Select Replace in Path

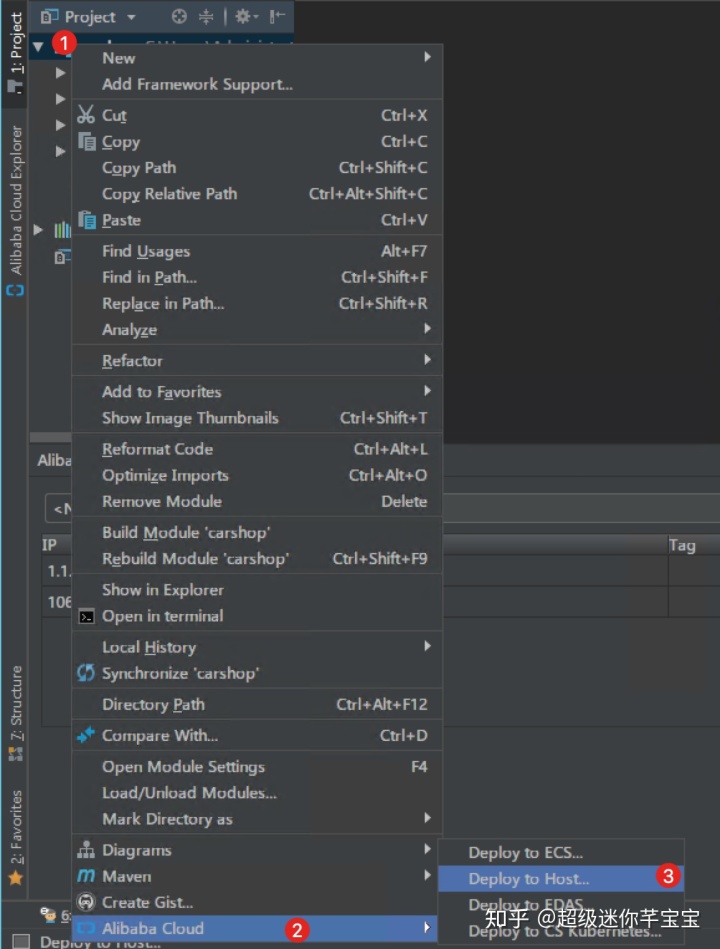[x=257, y=303]
